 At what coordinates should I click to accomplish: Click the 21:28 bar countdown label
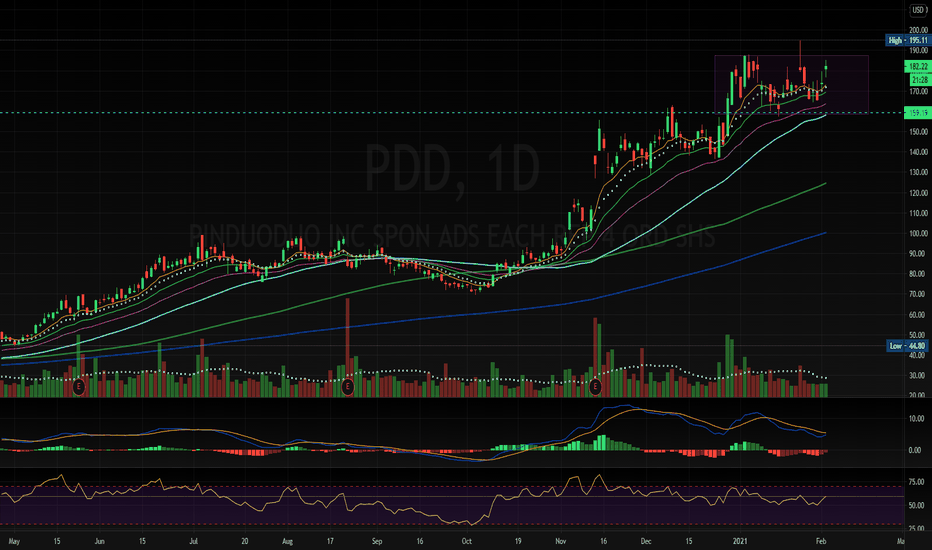920,79
